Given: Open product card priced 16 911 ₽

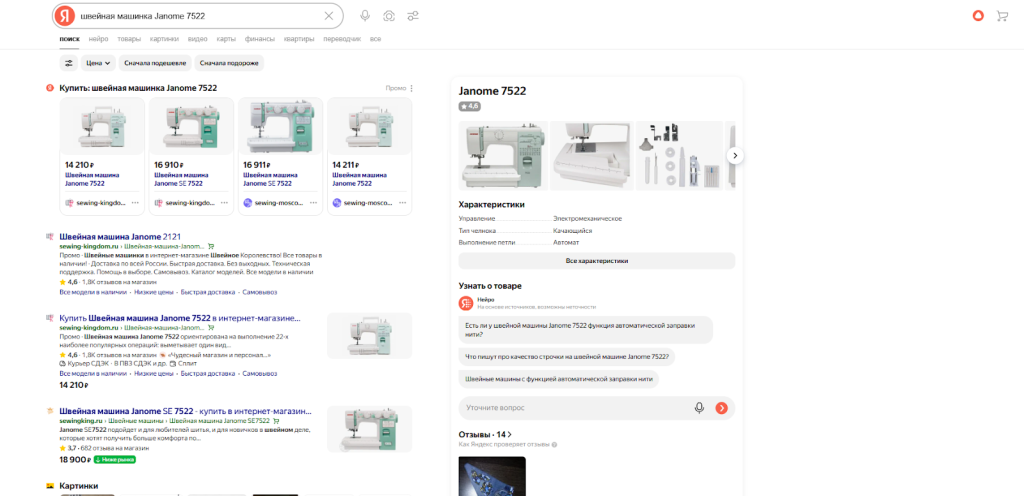Looking at the screenshot, I should (x=280, y=156).
